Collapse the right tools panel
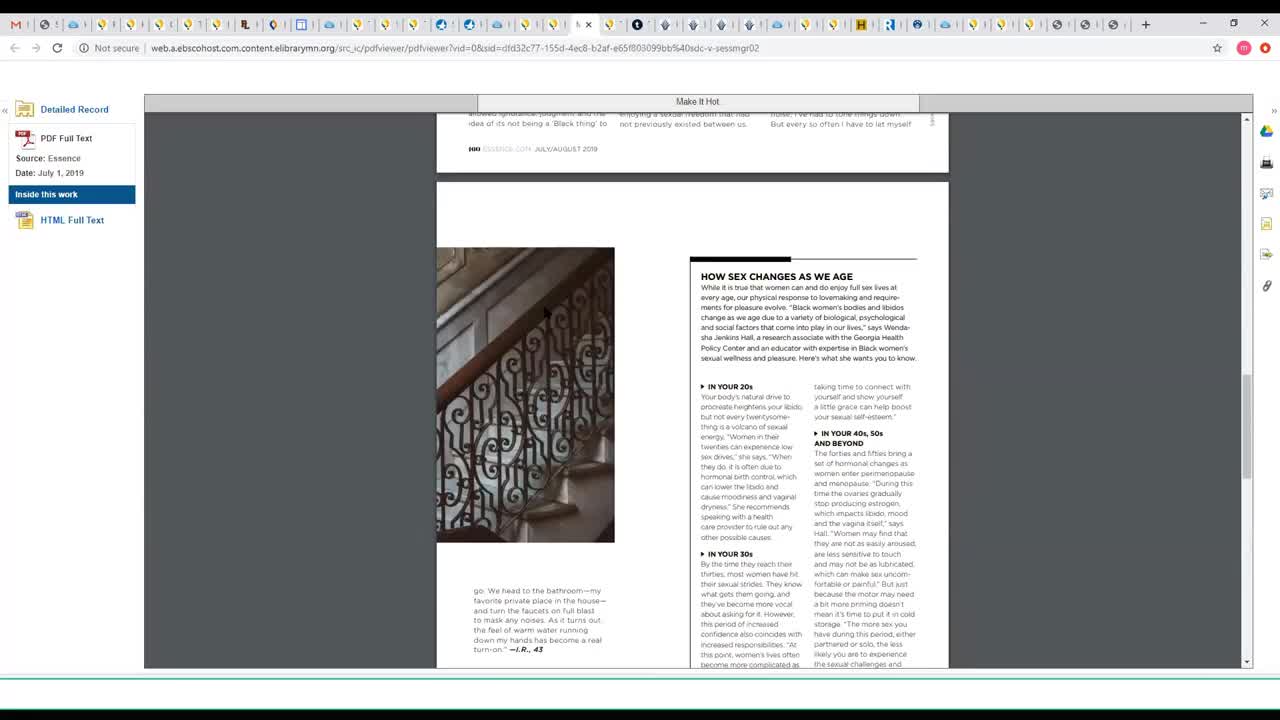This screenshot has height=720, width=1280. pyautogui.click(x=1273, y=111)
